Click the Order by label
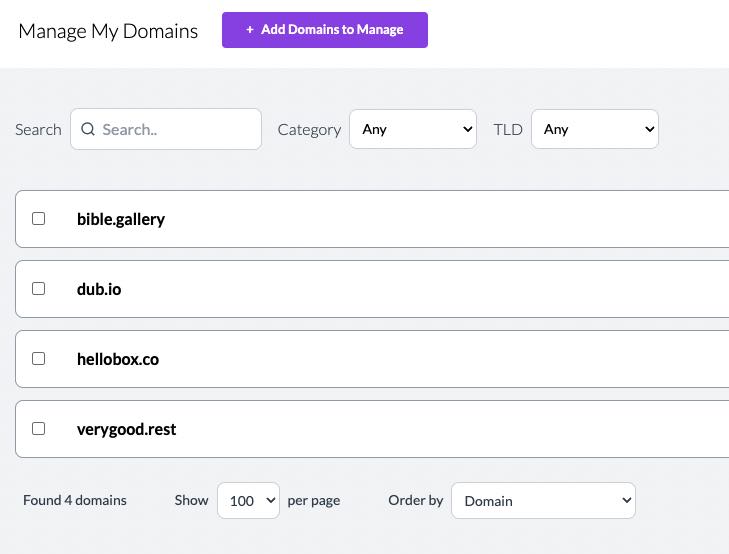This screenshot has width=729, height=554. pos(416,500)
